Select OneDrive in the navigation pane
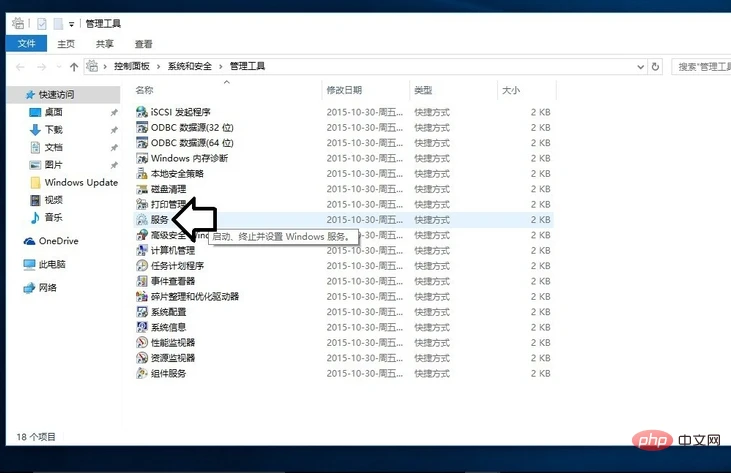The height and width of the screenshot is (473, 731). [58, 241]
